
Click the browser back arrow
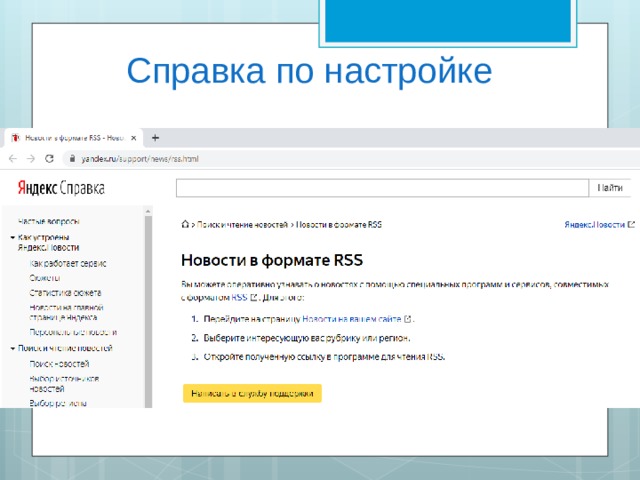pyautogui.click(x=13, y=159)
